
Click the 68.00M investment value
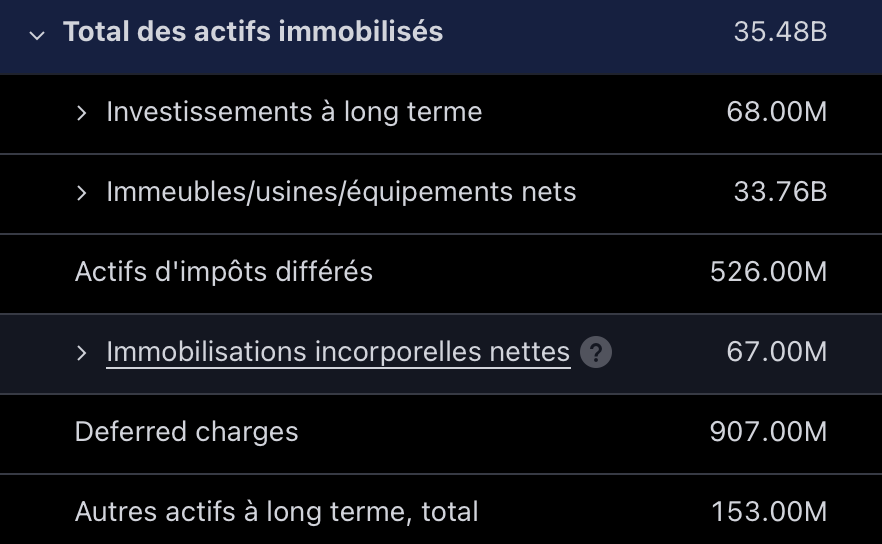tap(777, 112)
